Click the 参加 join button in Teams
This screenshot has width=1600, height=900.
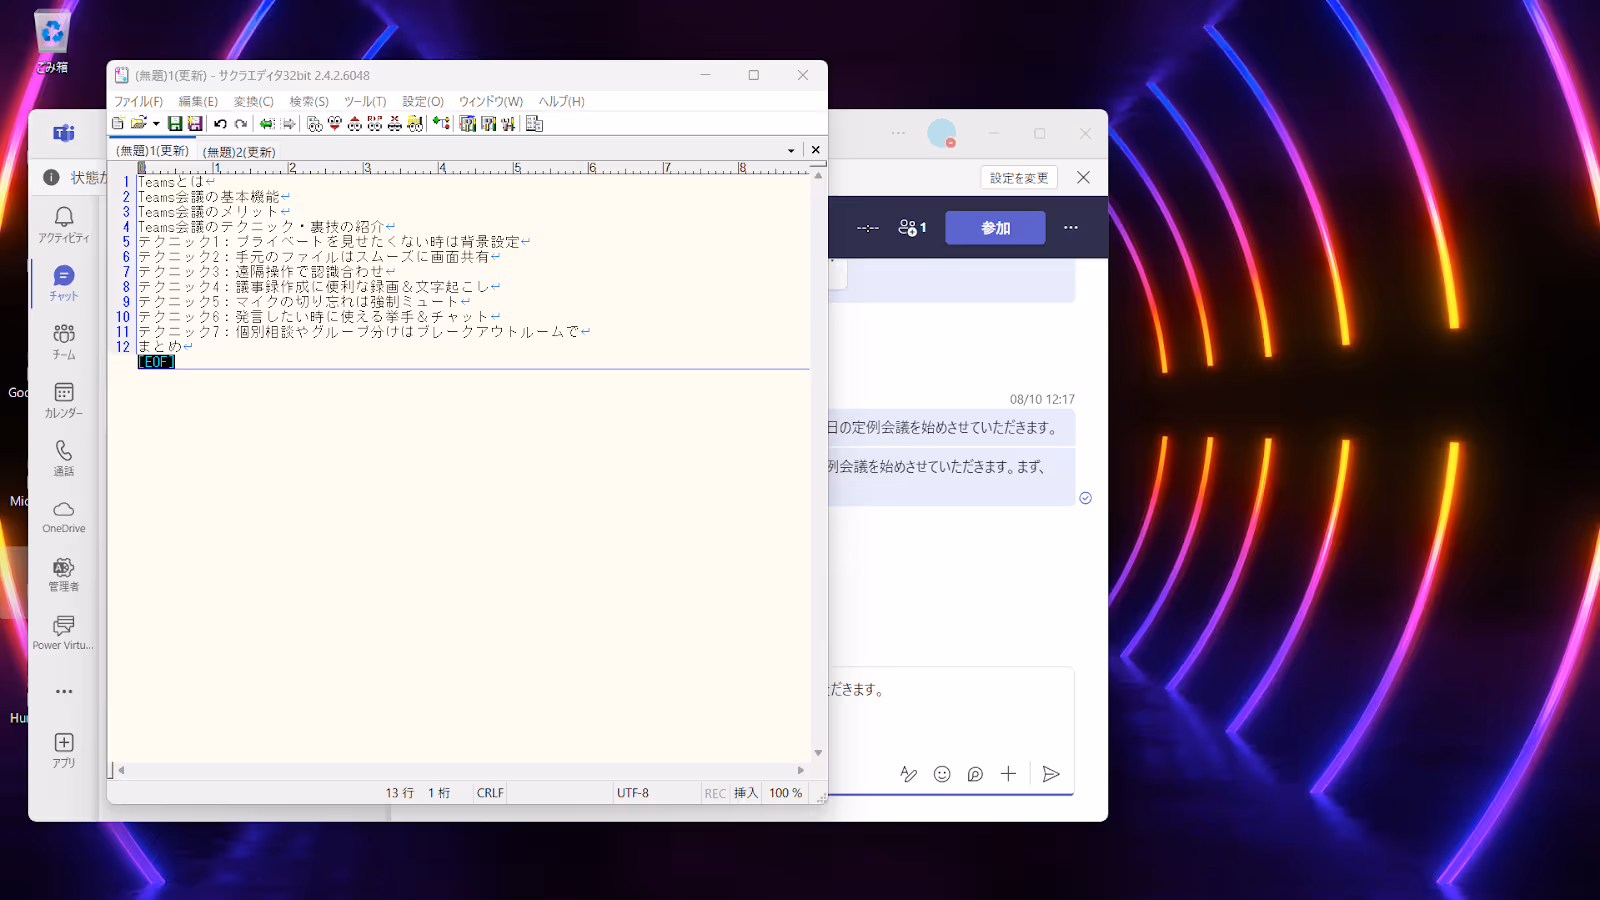tap(995, 228)
